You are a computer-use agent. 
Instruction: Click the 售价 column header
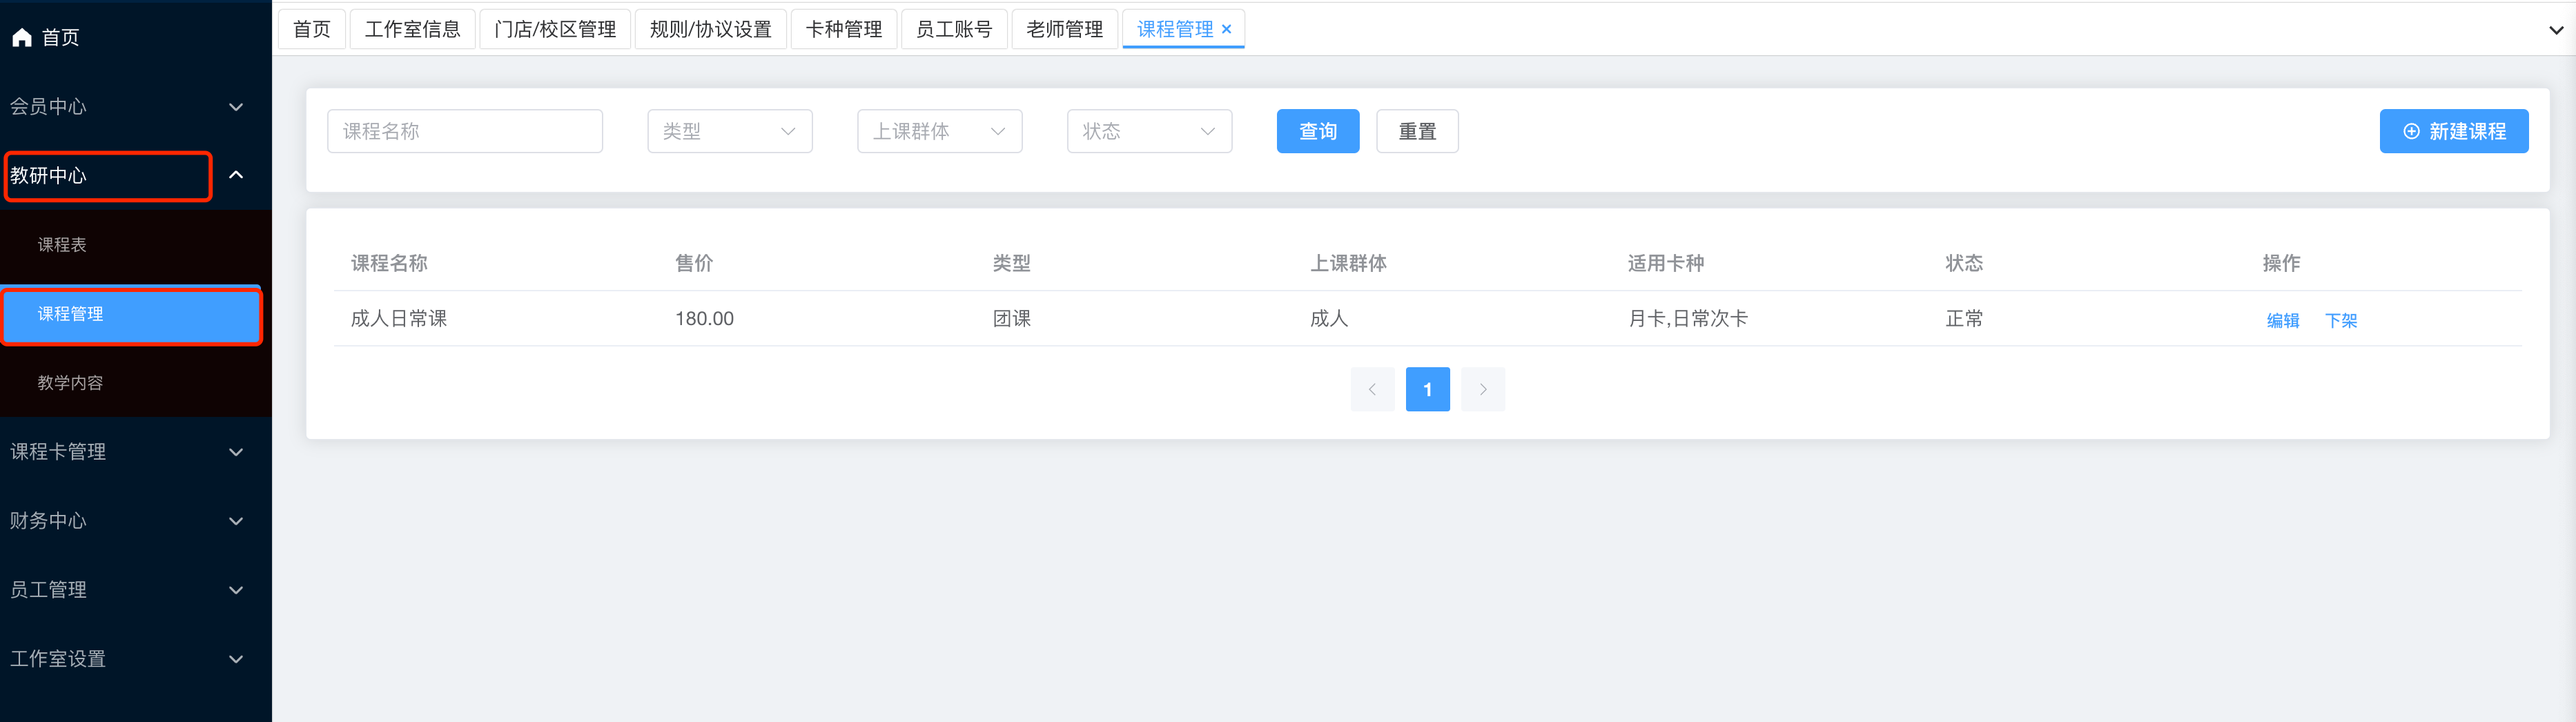pos(694,263)
